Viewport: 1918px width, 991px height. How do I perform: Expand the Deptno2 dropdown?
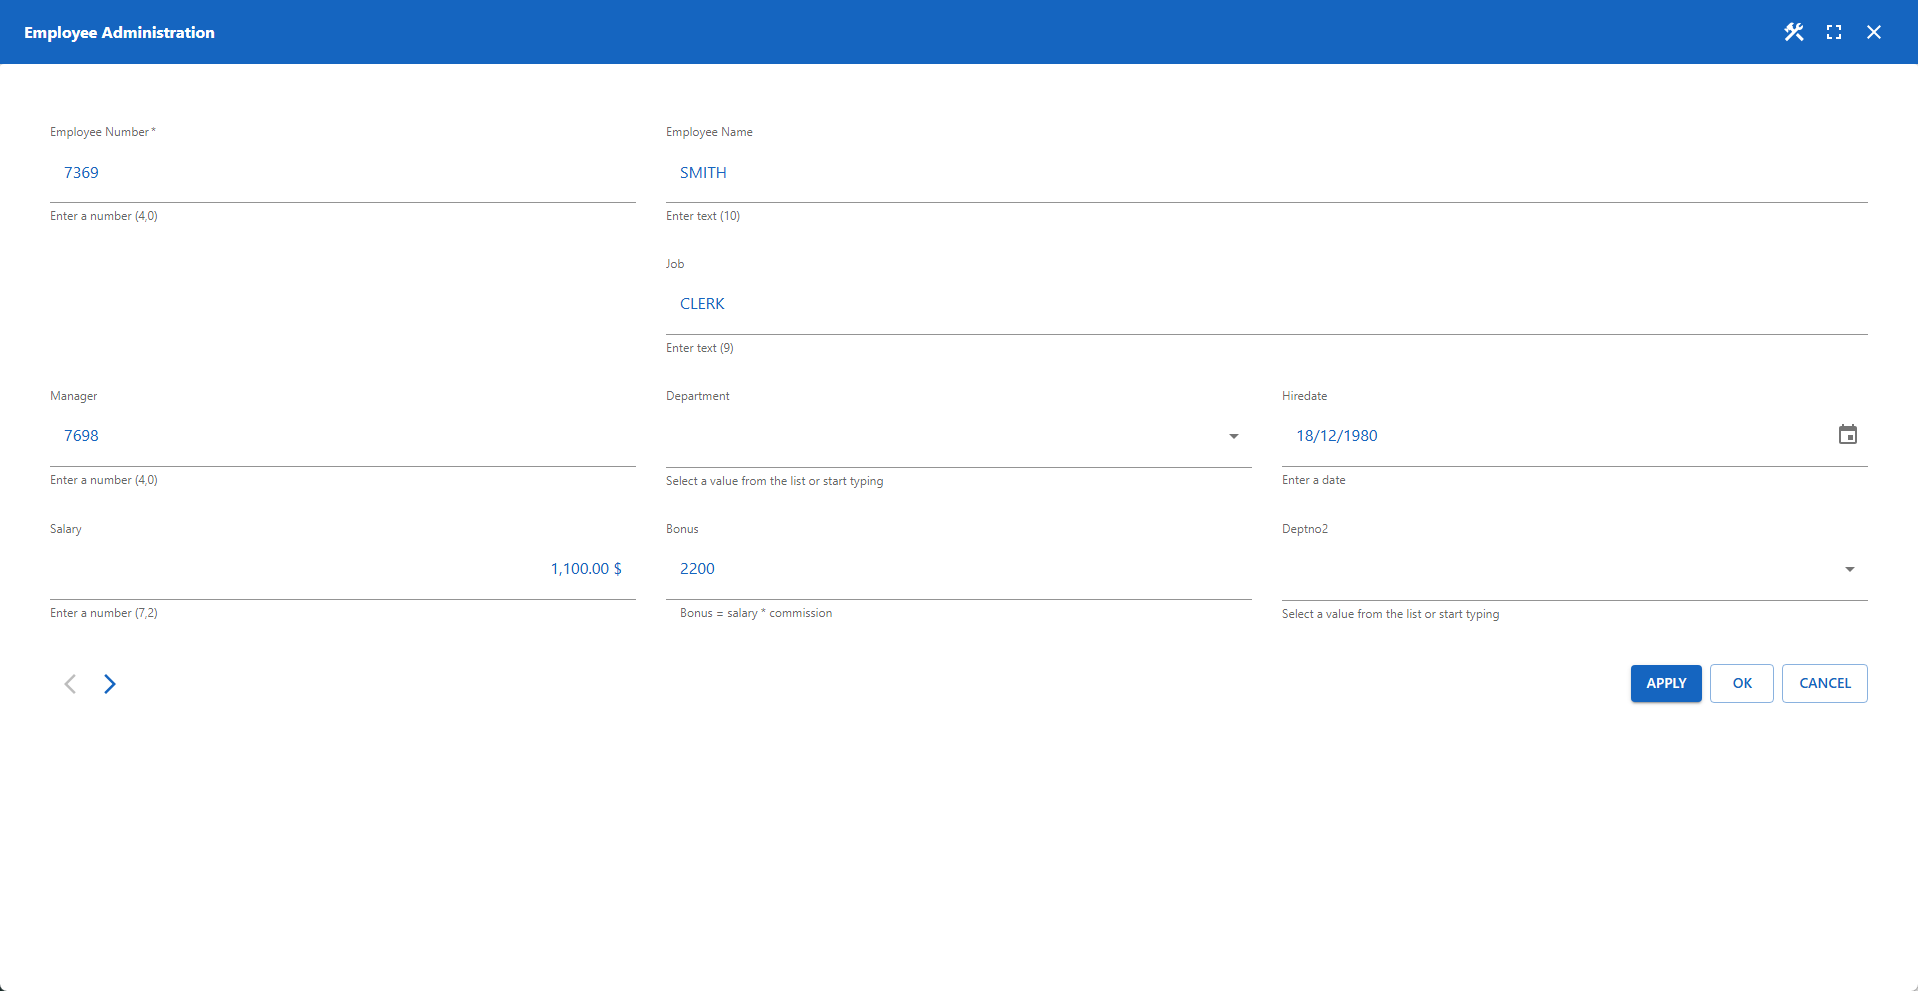click(x=1849, y=569)
